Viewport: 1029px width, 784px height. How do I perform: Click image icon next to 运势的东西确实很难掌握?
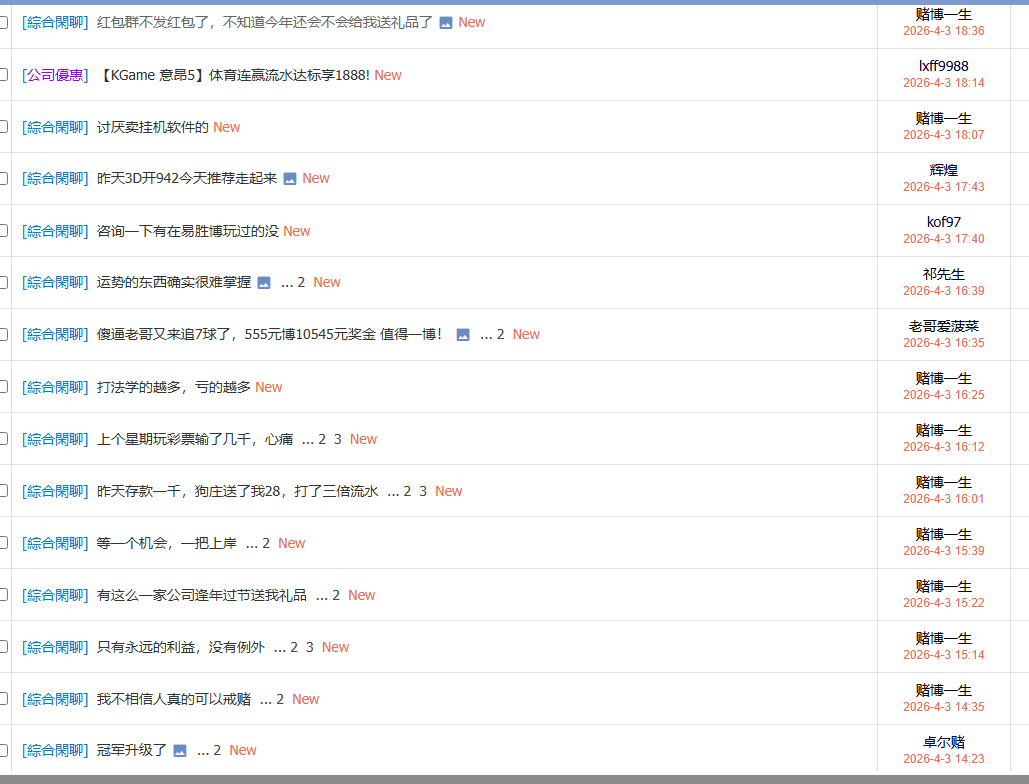point(264,283)
